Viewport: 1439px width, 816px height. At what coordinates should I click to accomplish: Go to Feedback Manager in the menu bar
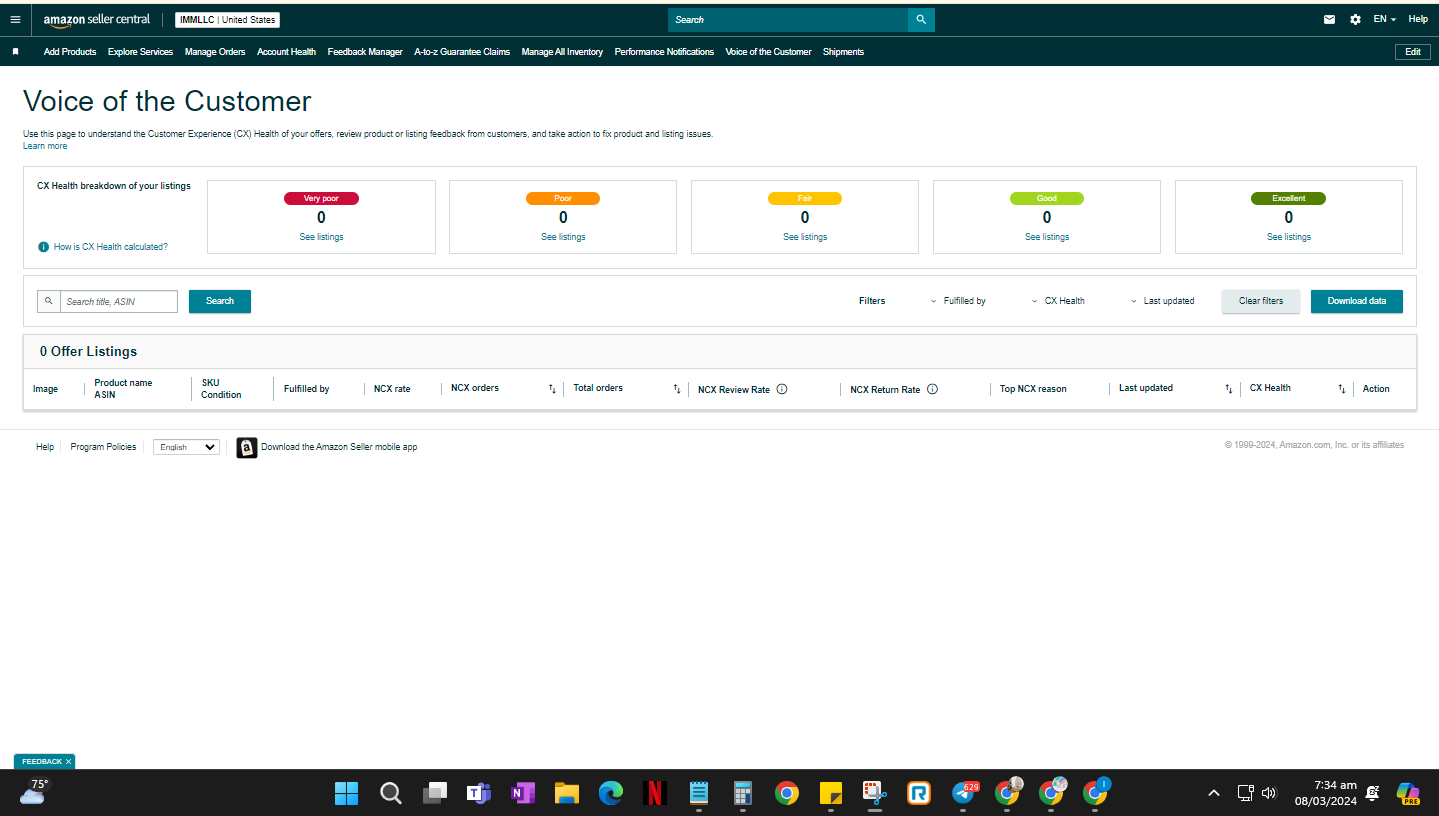pyautogui.click(x=365, y=52)
